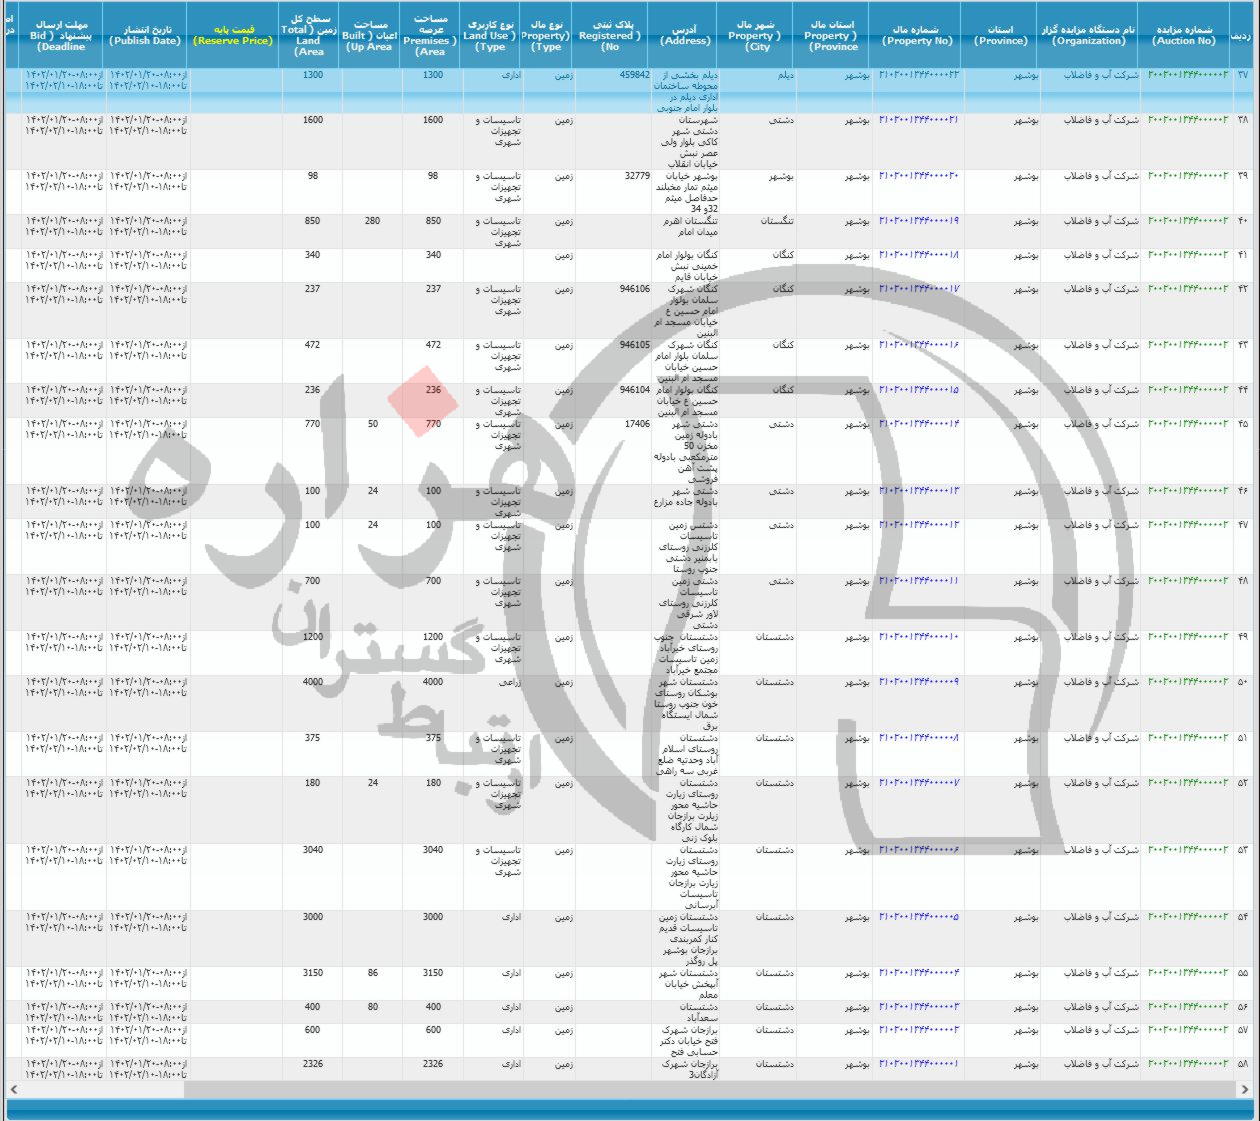This screenshot has width=1260, height=1121.
Task: Open Property No link for registered number 32779
Action: [919, 176]
